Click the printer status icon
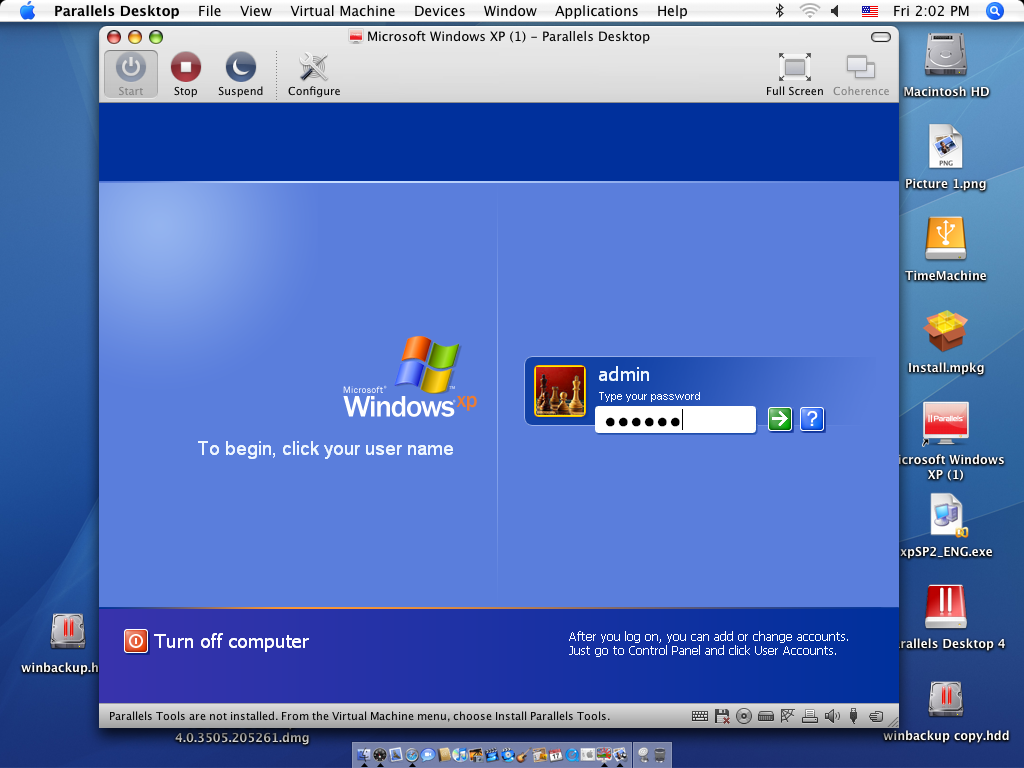1024x768 pixels. click(x=810, y=716)
